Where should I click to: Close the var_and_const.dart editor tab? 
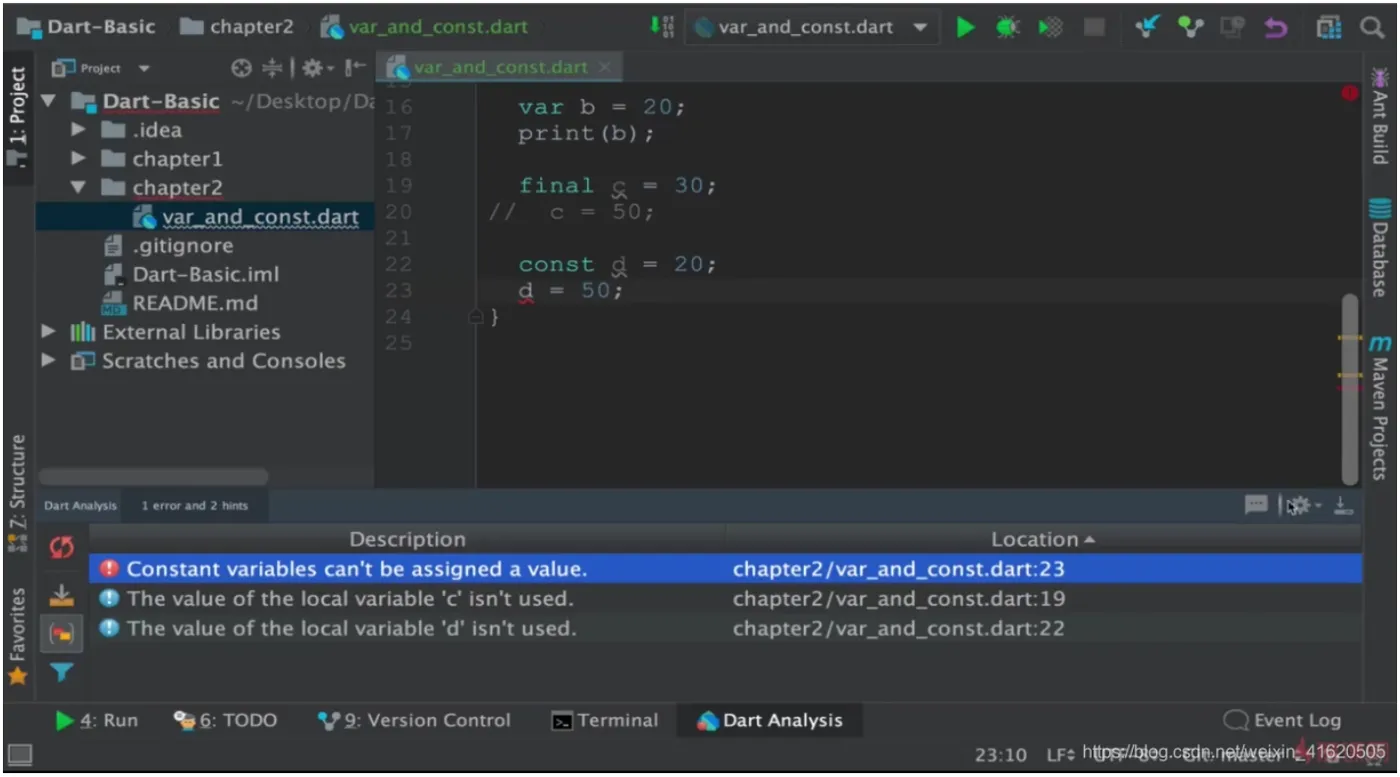tap(604, 68)
